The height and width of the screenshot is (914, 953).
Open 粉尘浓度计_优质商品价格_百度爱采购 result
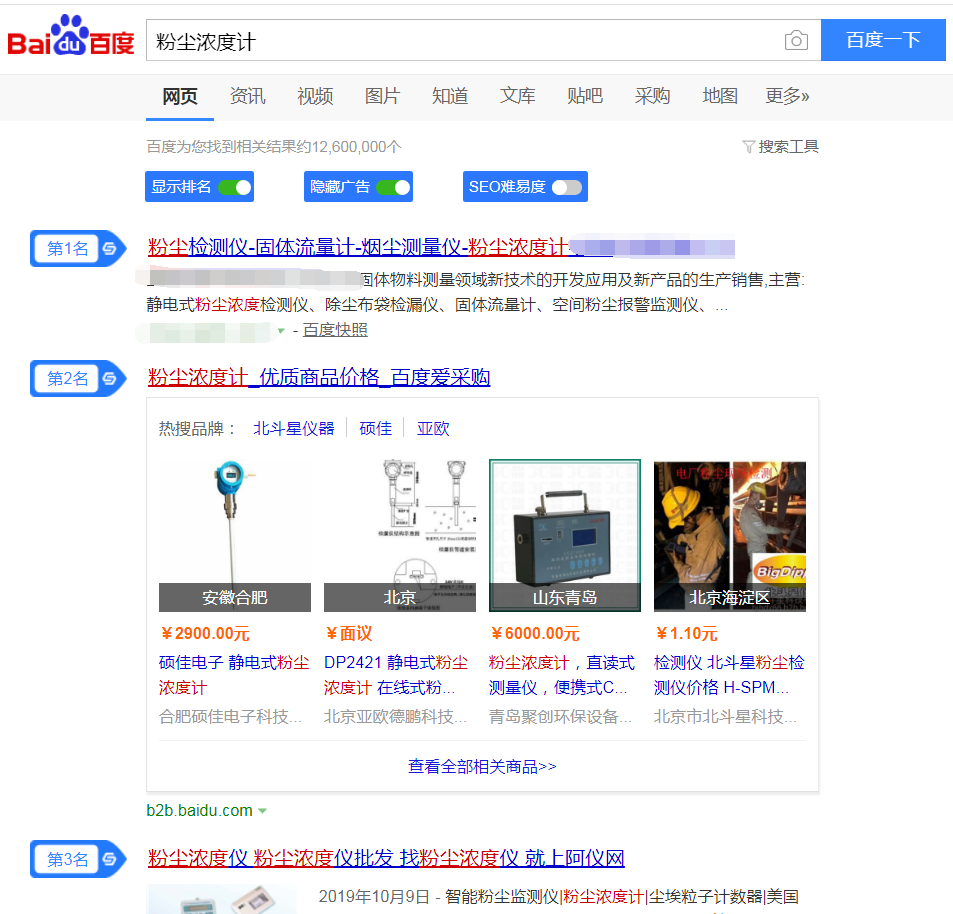[318, 377]
